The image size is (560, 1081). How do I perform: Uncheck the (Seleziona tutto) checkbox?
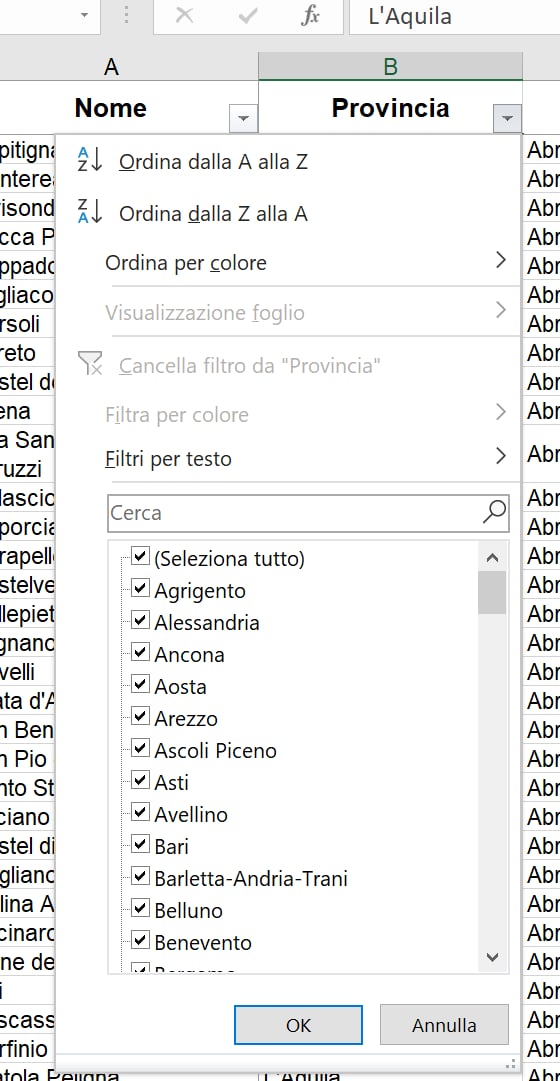[x=140, y=556]
